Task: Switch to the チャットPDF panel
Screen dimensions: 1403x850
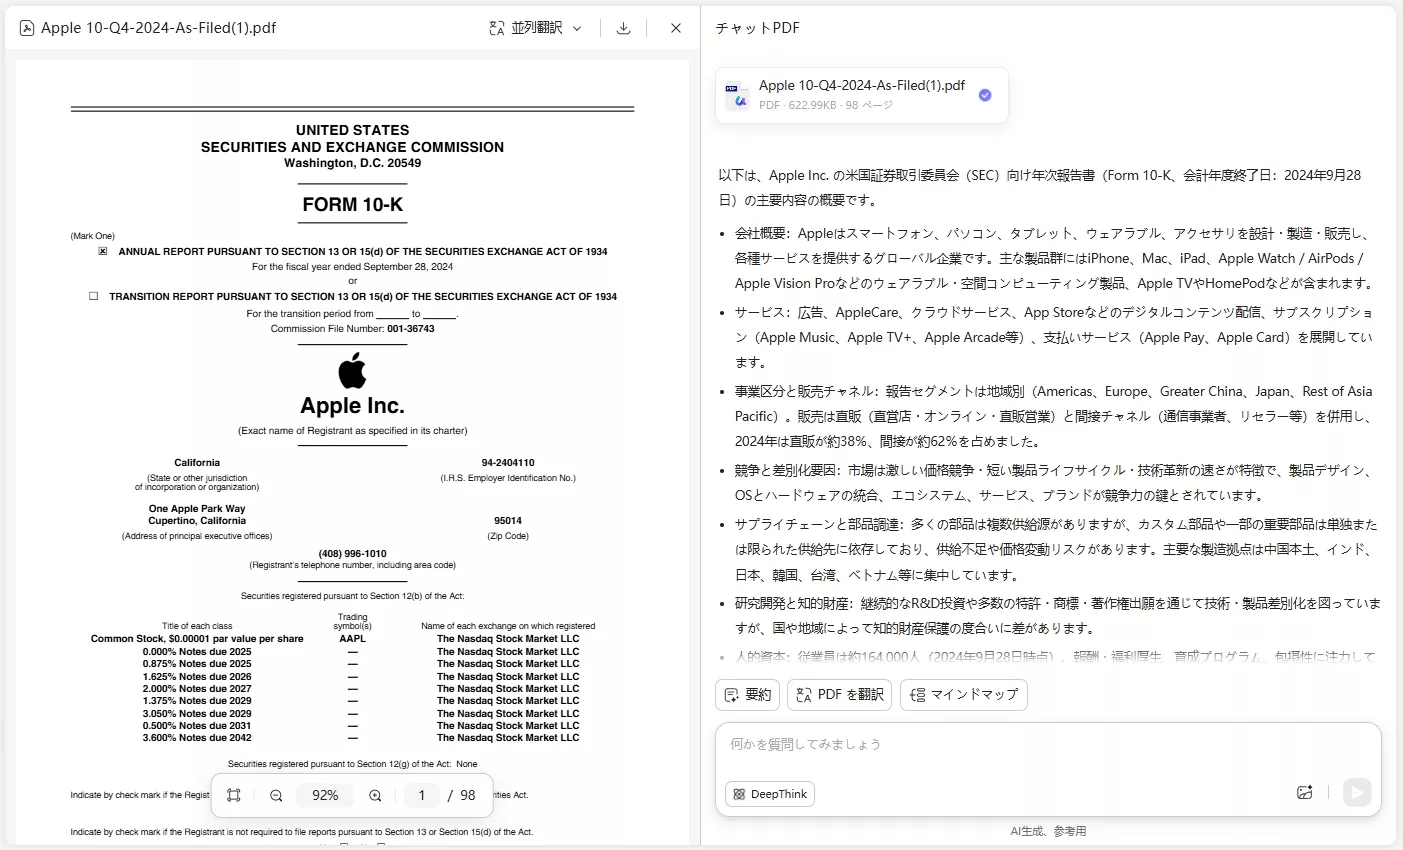Action: tap(757, 27)
